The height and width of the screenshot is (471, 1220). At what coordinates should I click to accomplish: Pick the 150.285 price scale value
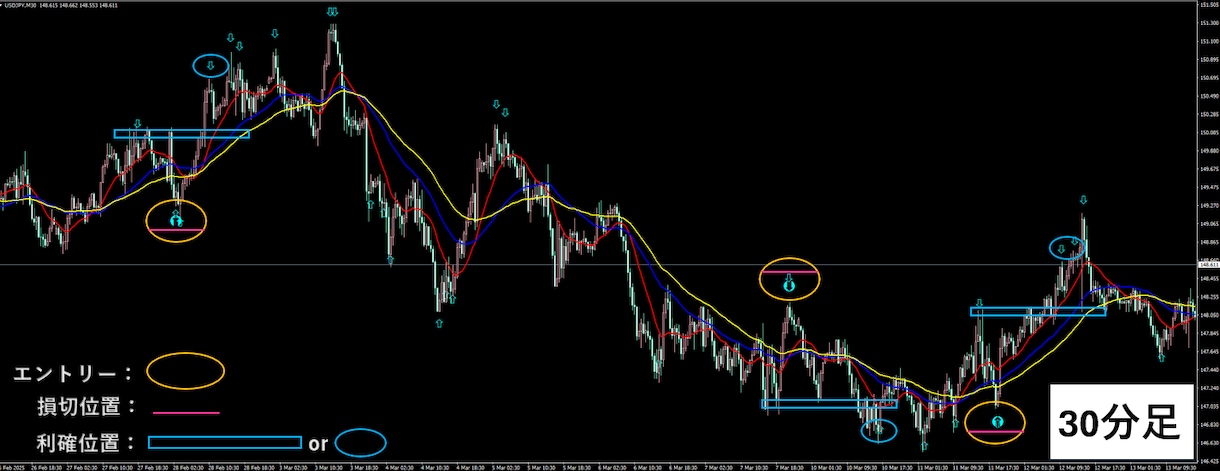(x=1208, y=114)
